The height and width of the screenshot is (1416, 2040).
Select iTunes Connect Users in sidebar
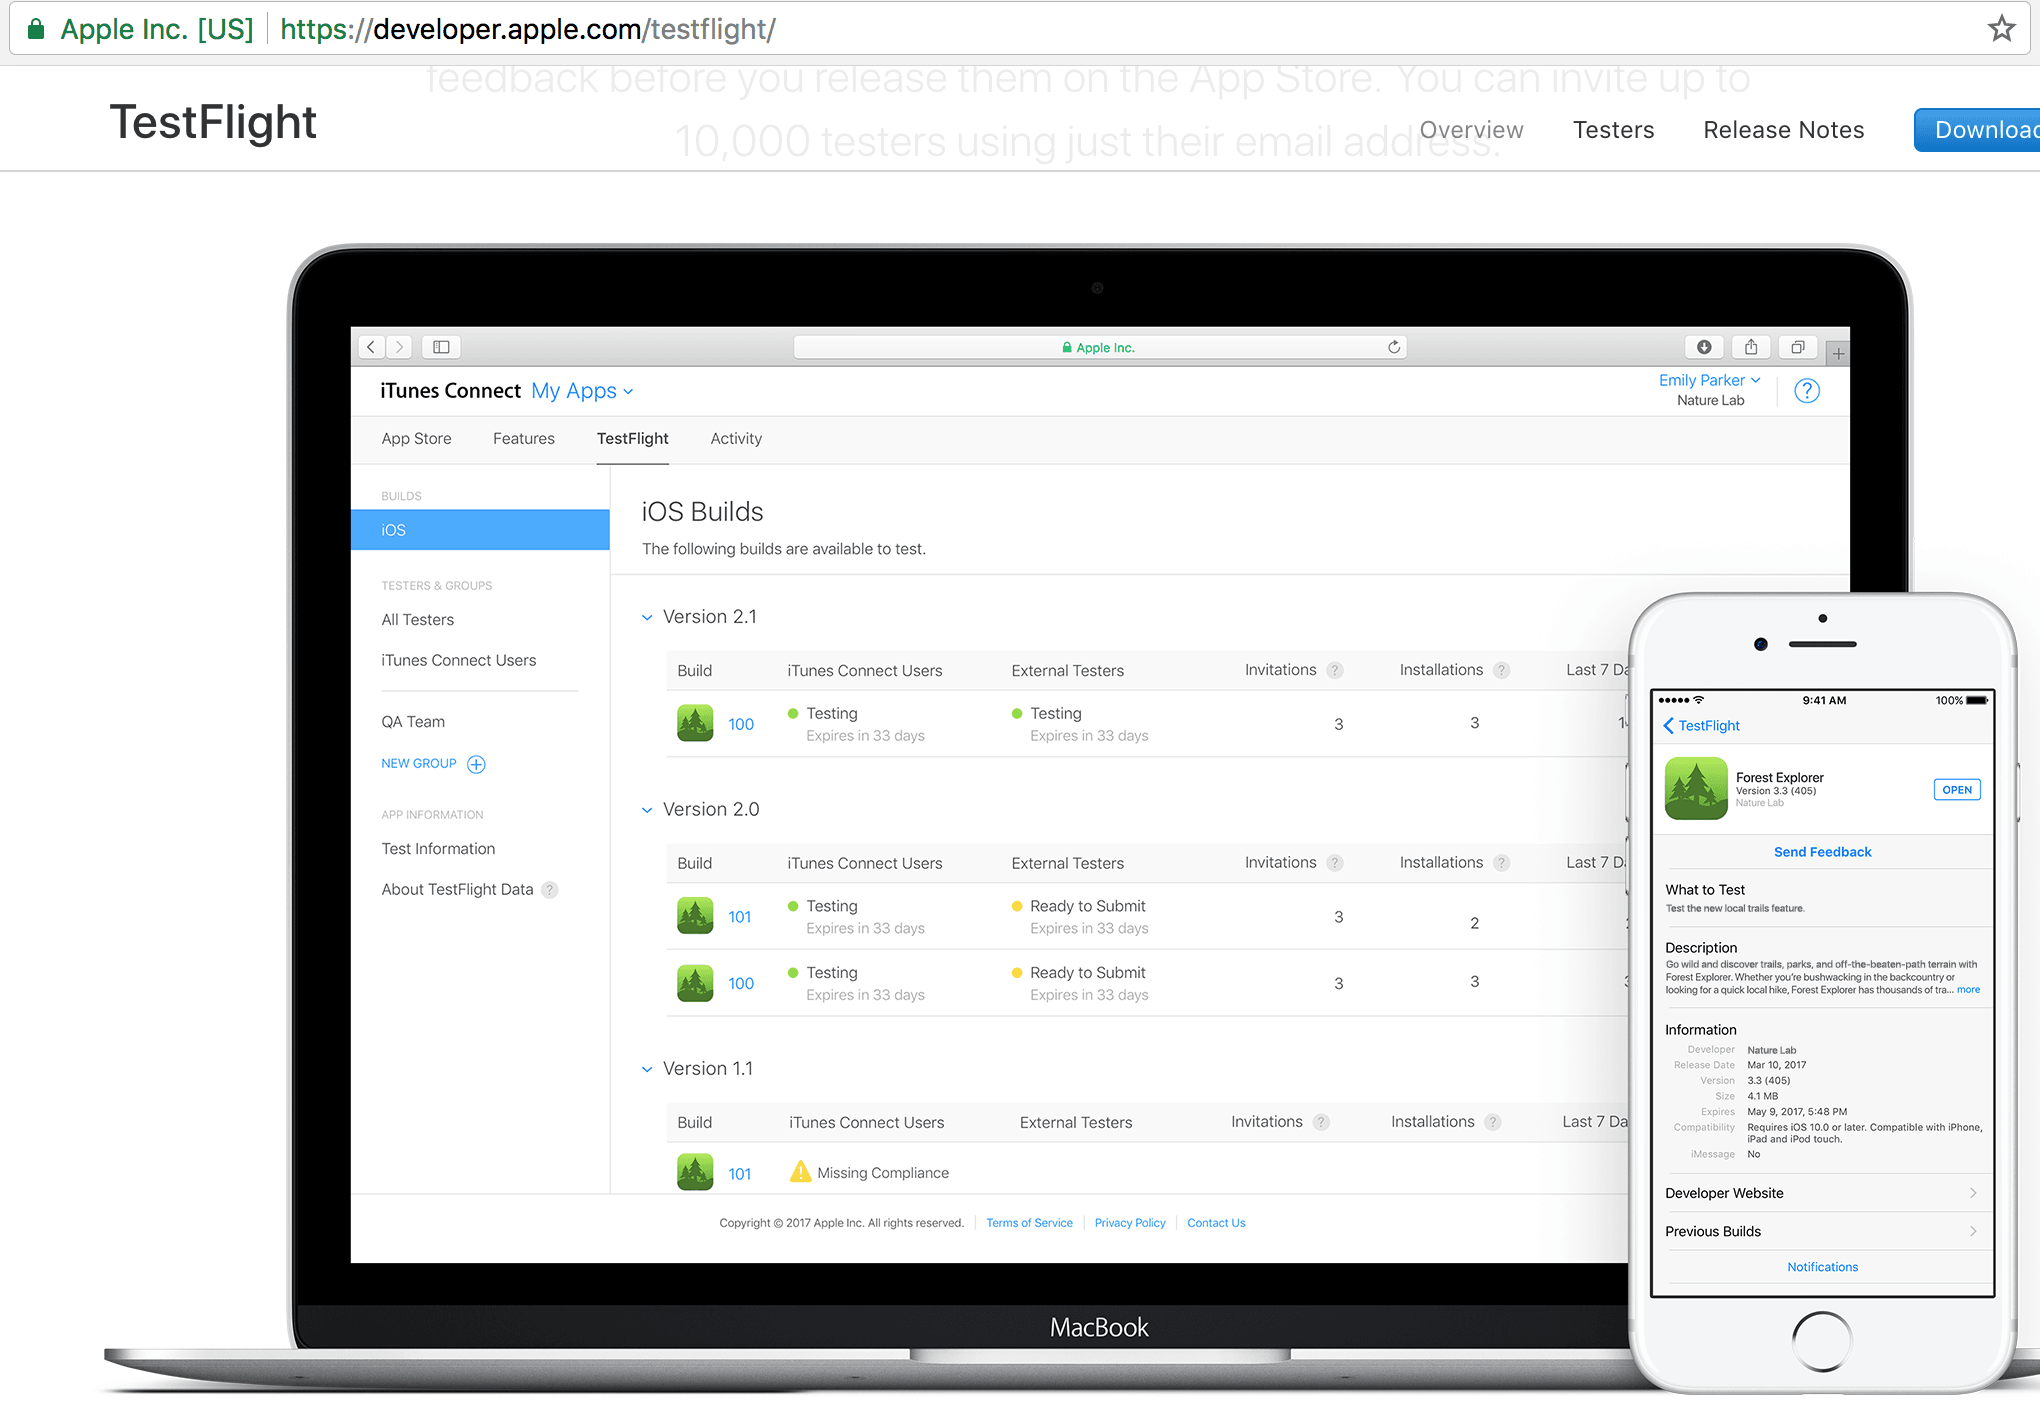[458, 661]
